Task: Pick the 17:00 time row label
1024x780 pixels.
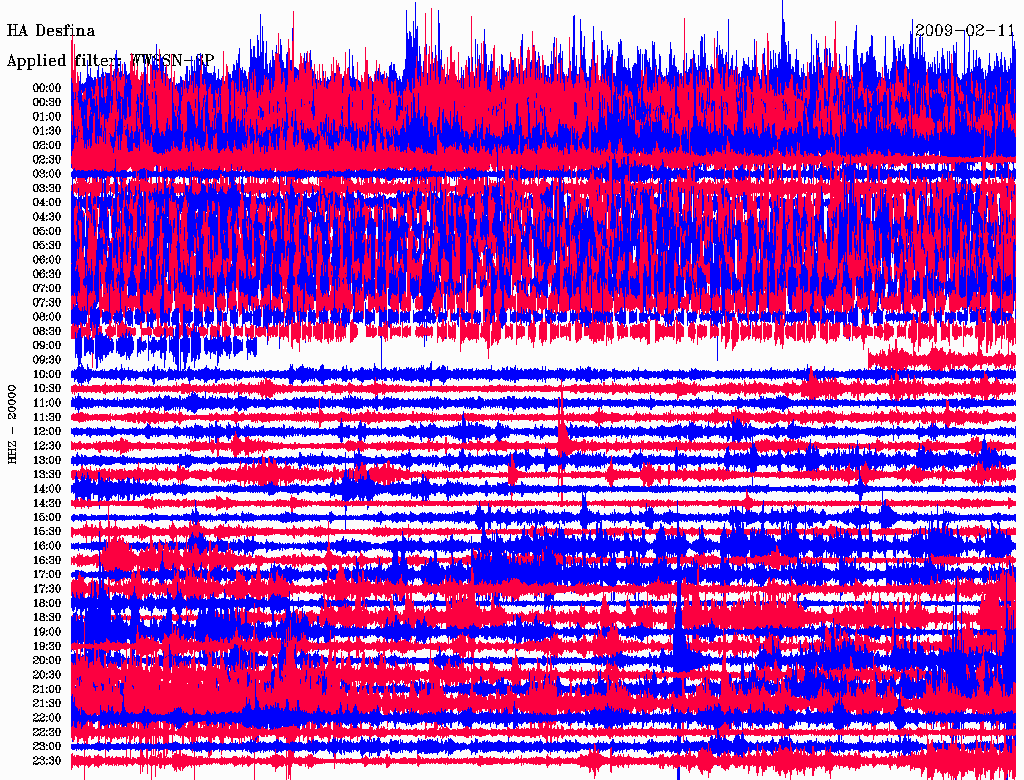Action: click(x=47, y=575)
